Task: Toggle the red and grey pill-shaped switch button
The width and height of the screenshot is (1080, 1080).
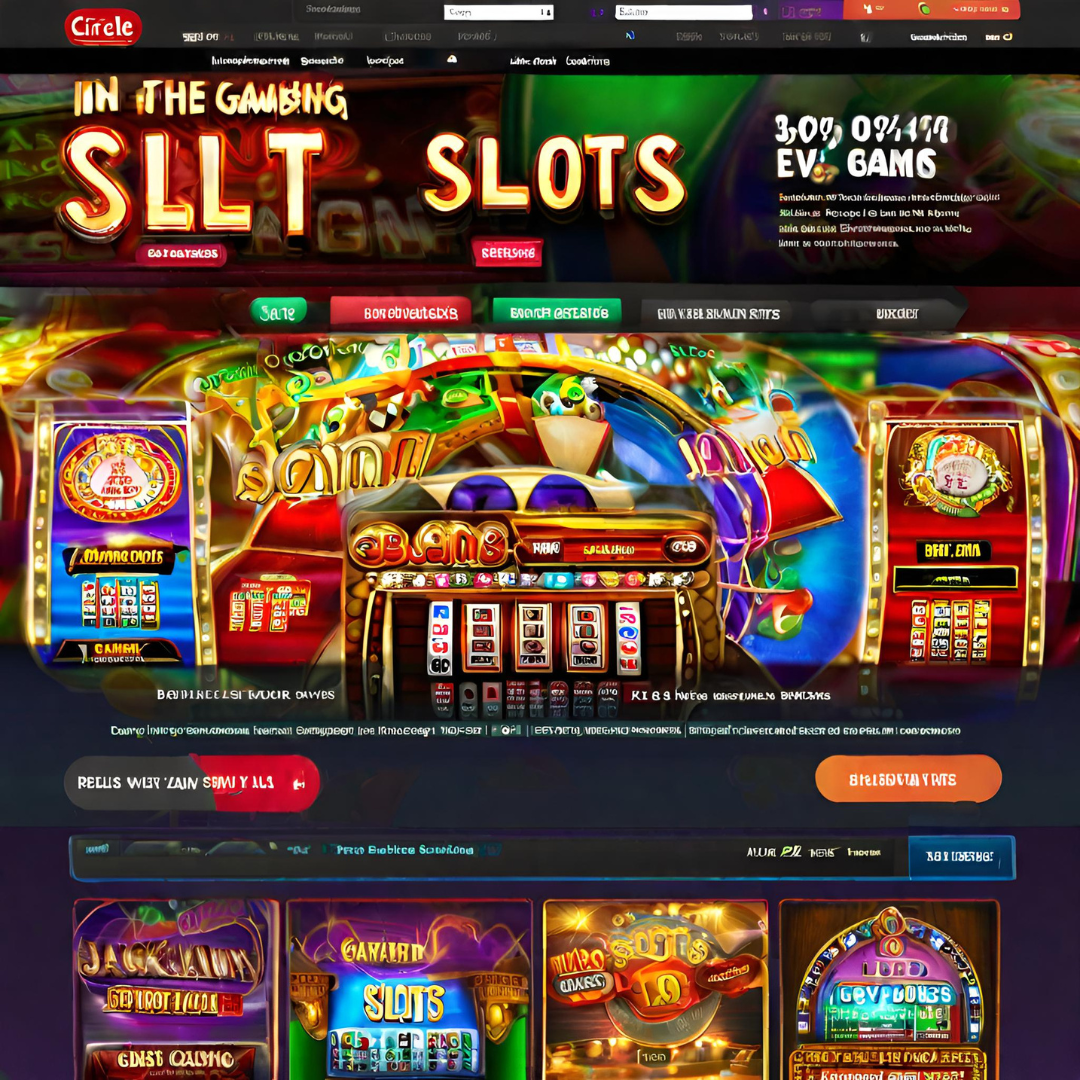Action: (192, 783)
